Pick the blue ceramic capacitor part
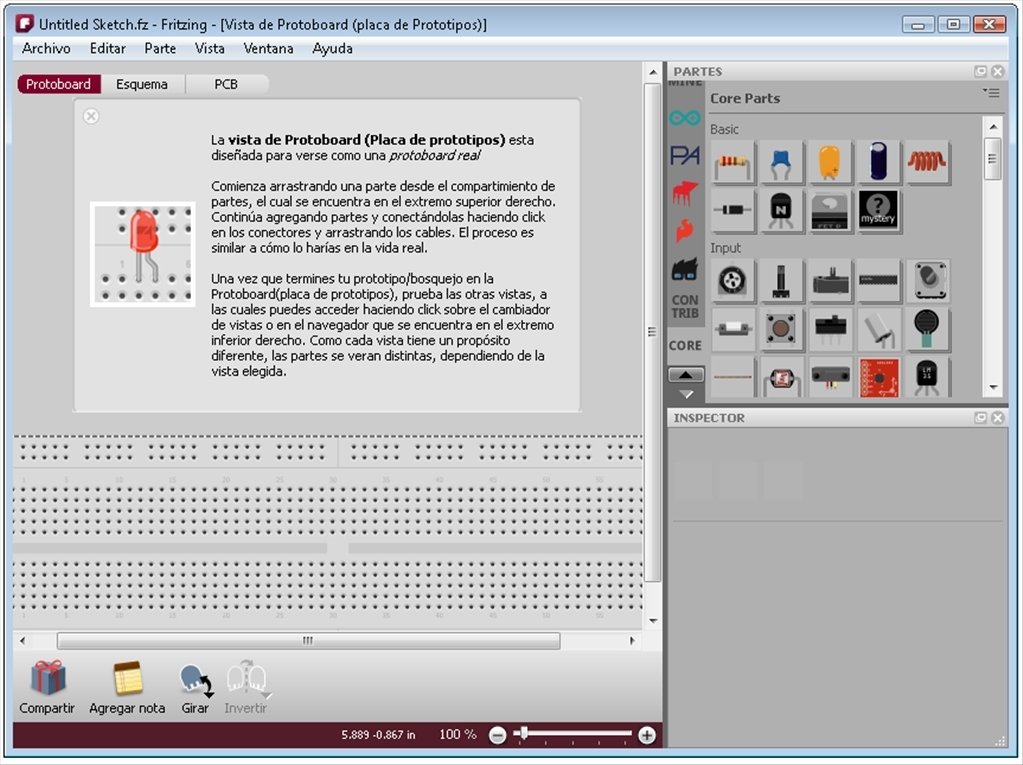1023x765 pixels. pos(780,162)
